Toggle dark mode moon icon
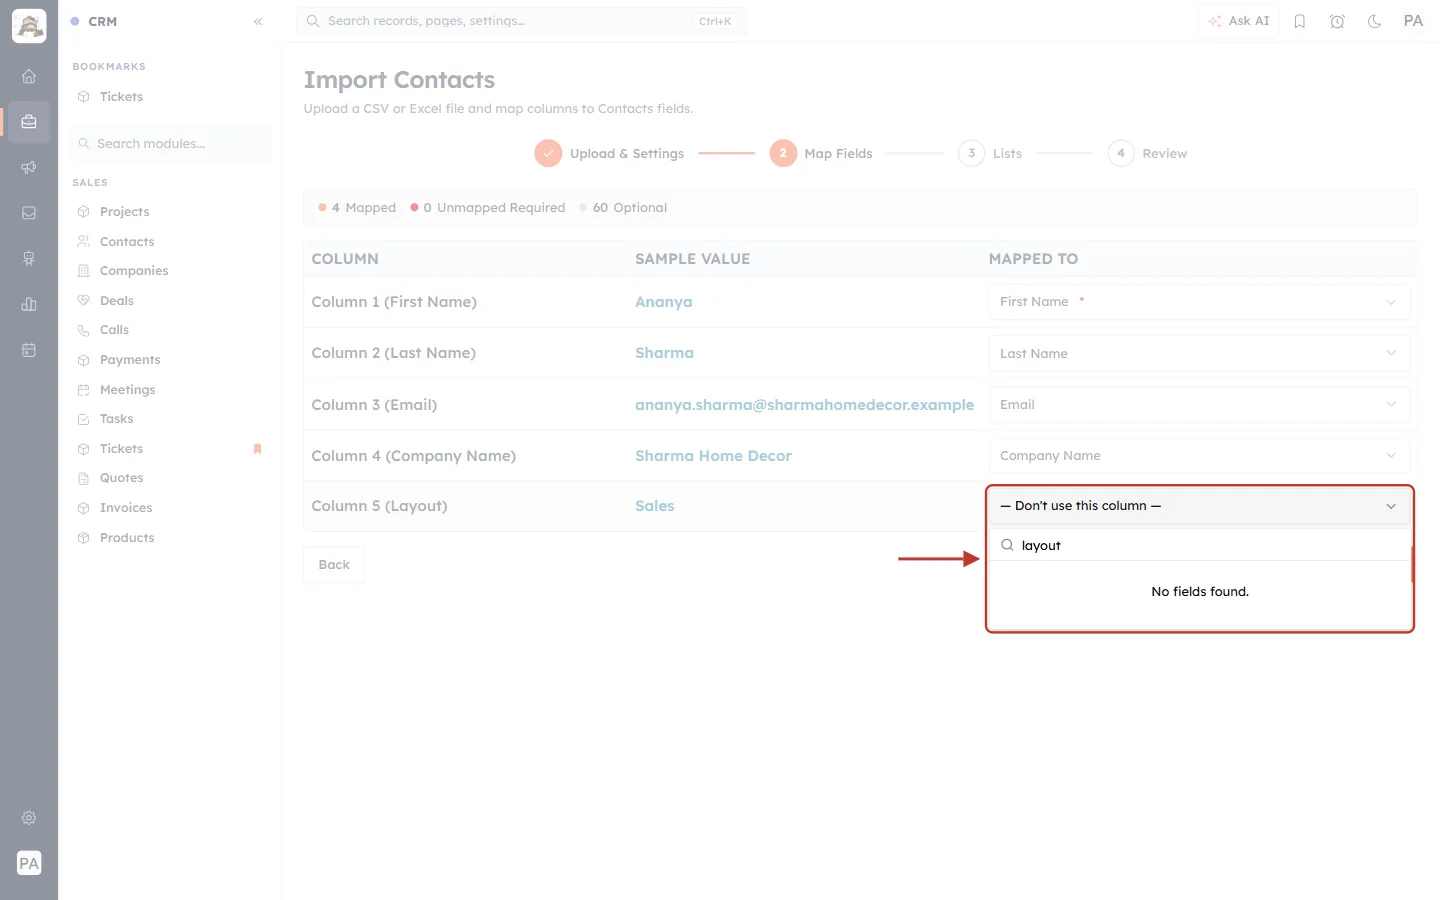This screenshot has width=1440, height=900. [x=1375, y=21]
